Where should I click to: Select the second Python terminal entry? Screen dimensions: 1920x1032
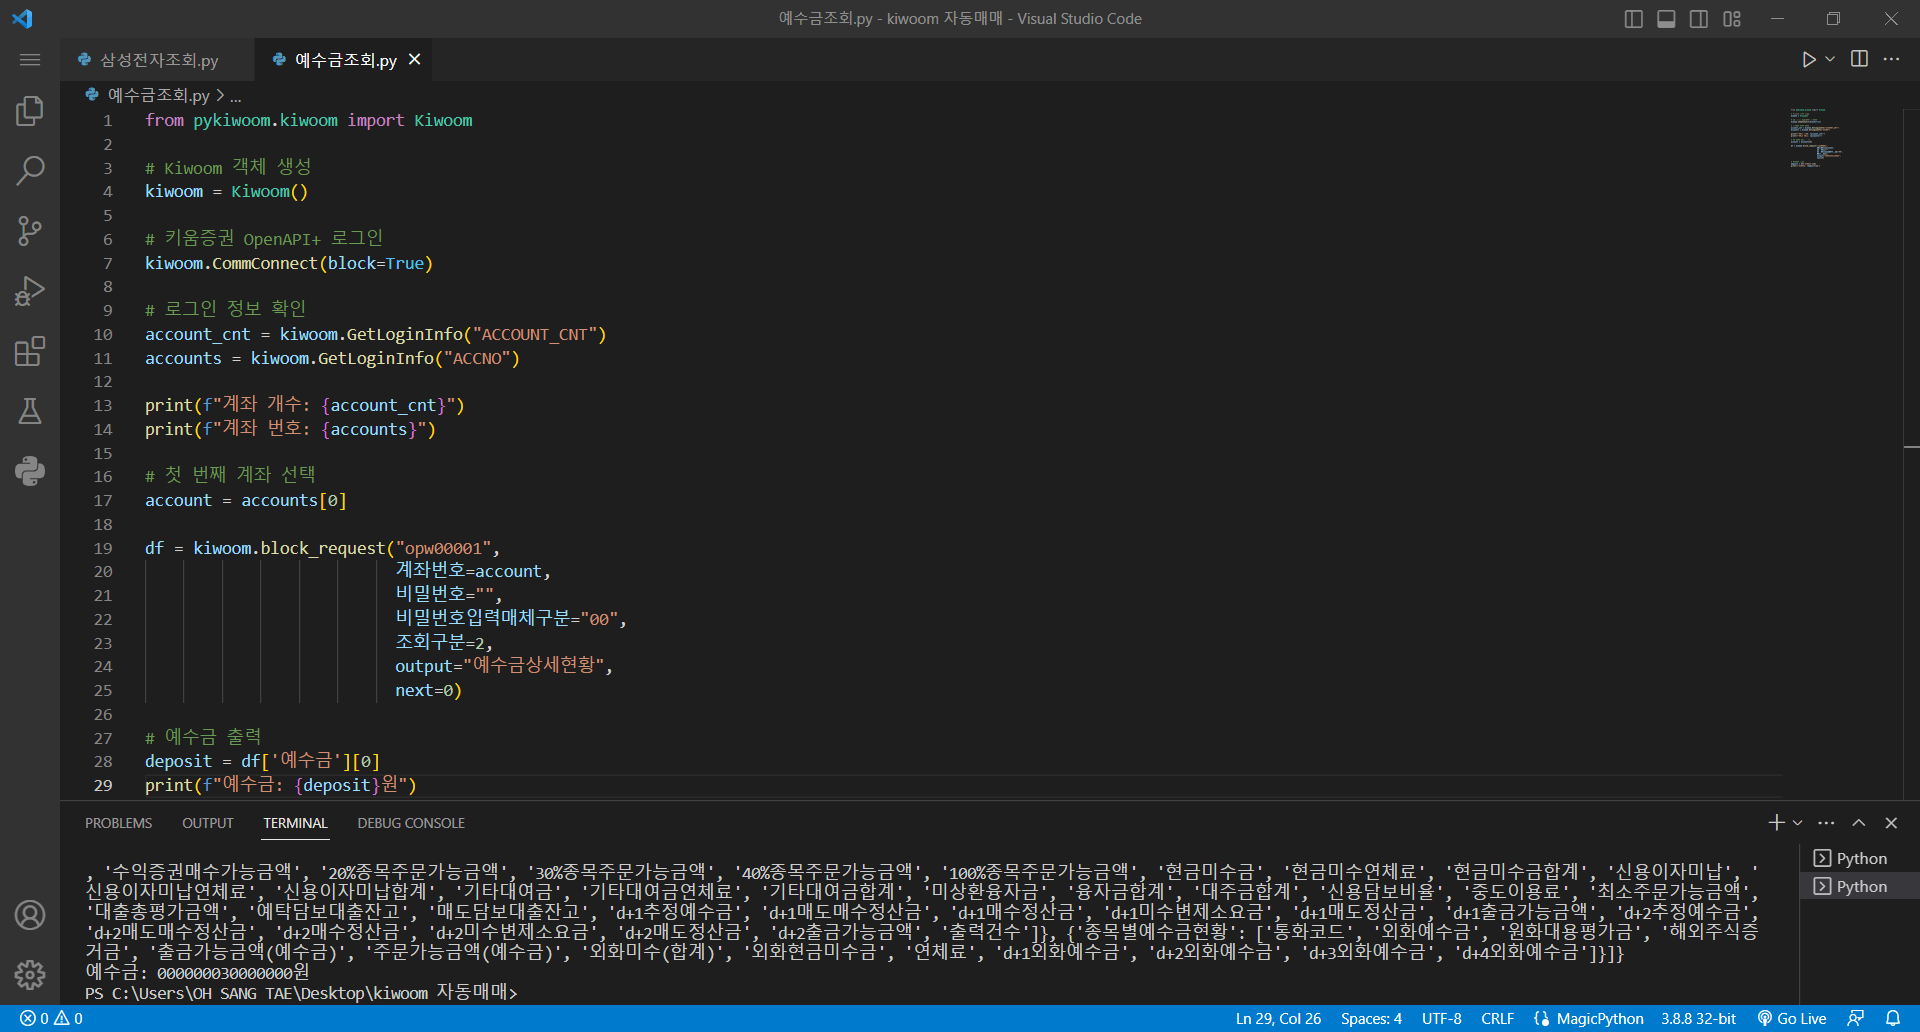1860,886
